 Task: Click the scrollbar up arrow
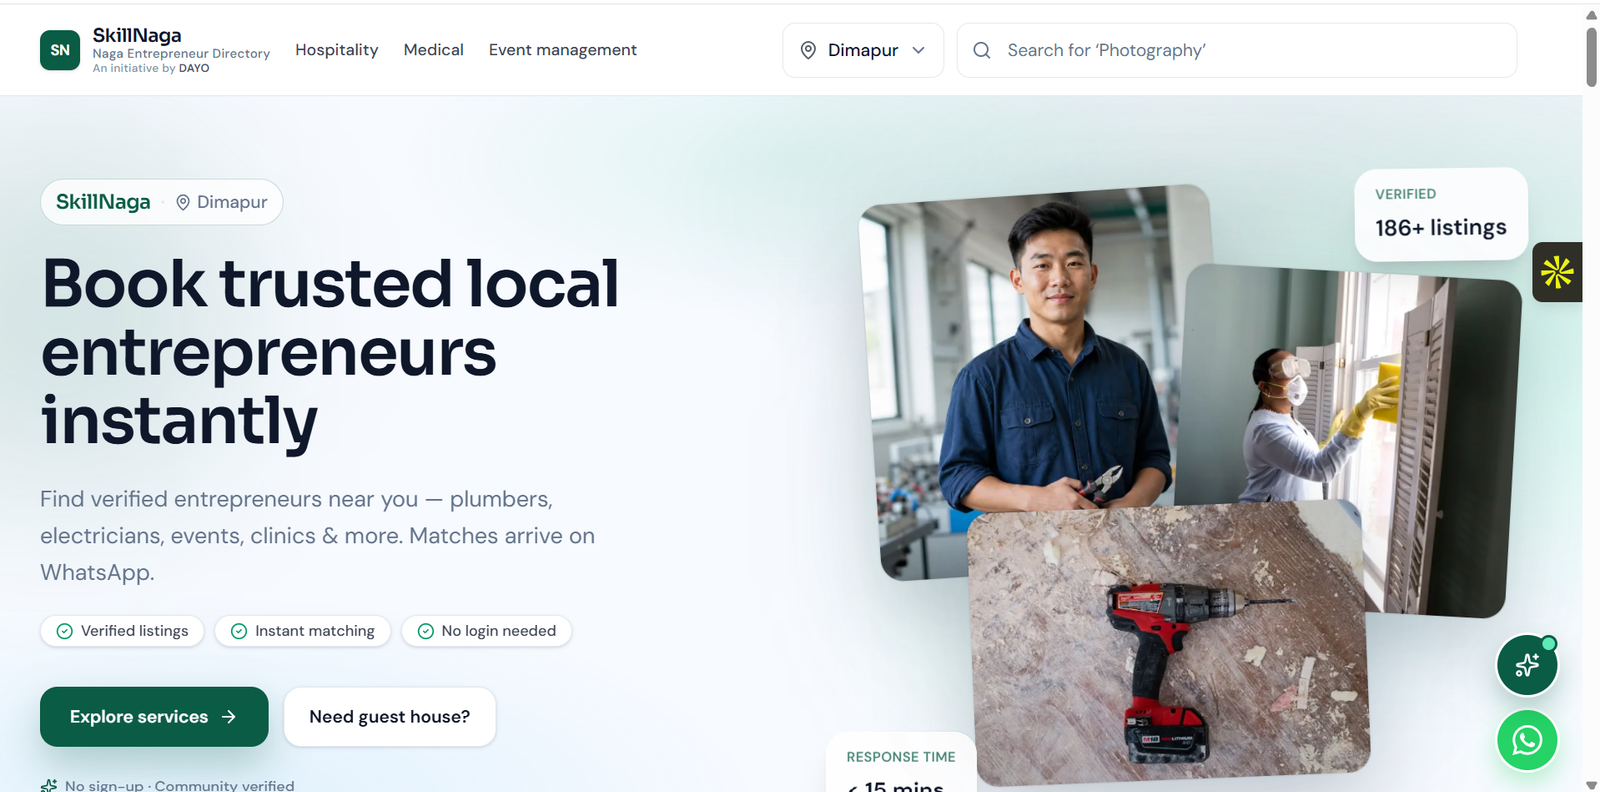click(x=1591, y=14)
